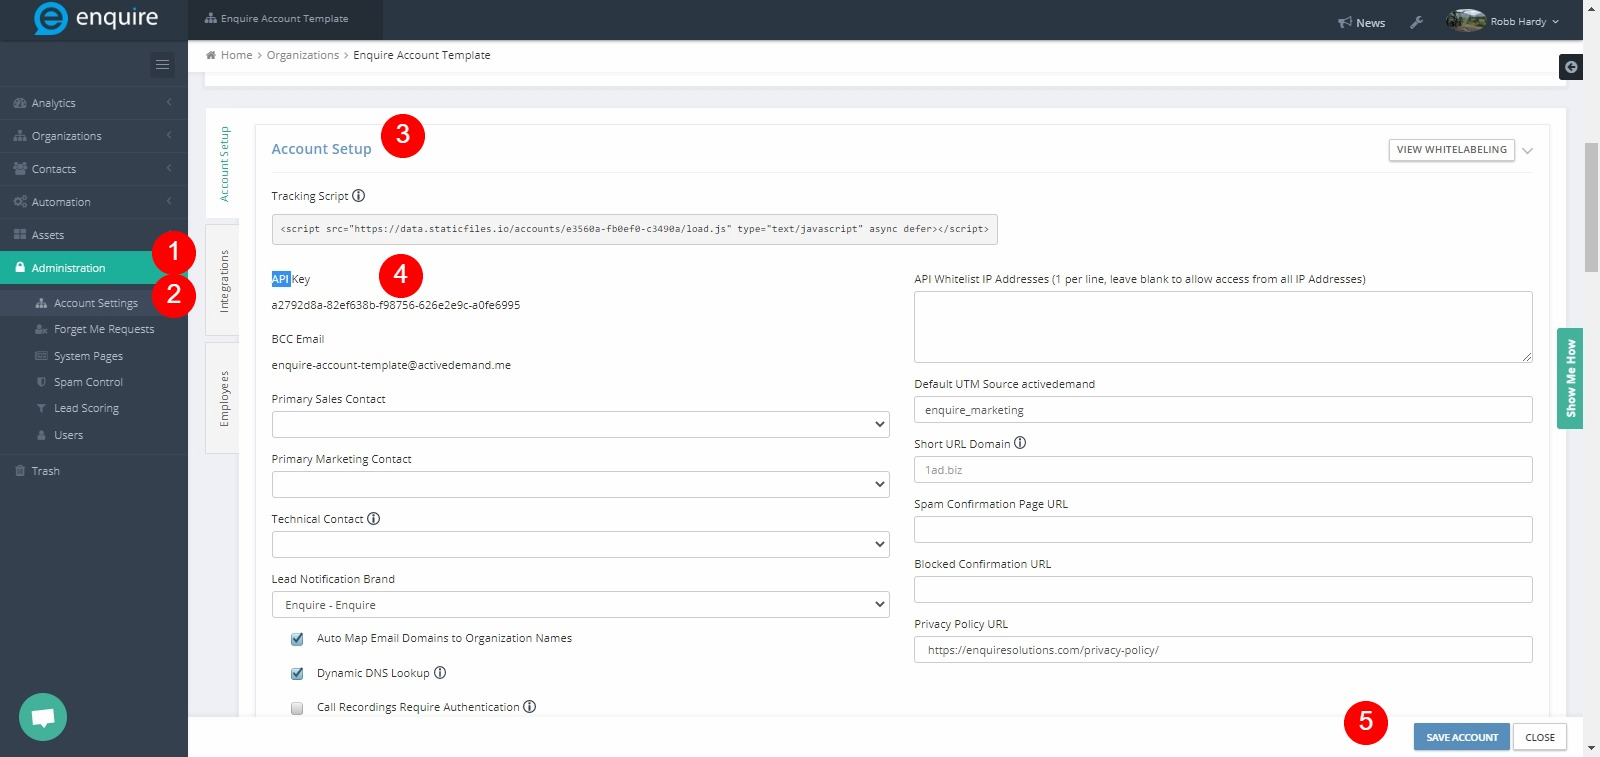Screen dimensions: 1600x757
Task: Open the News announcements icon
Action: [1345, 22]
